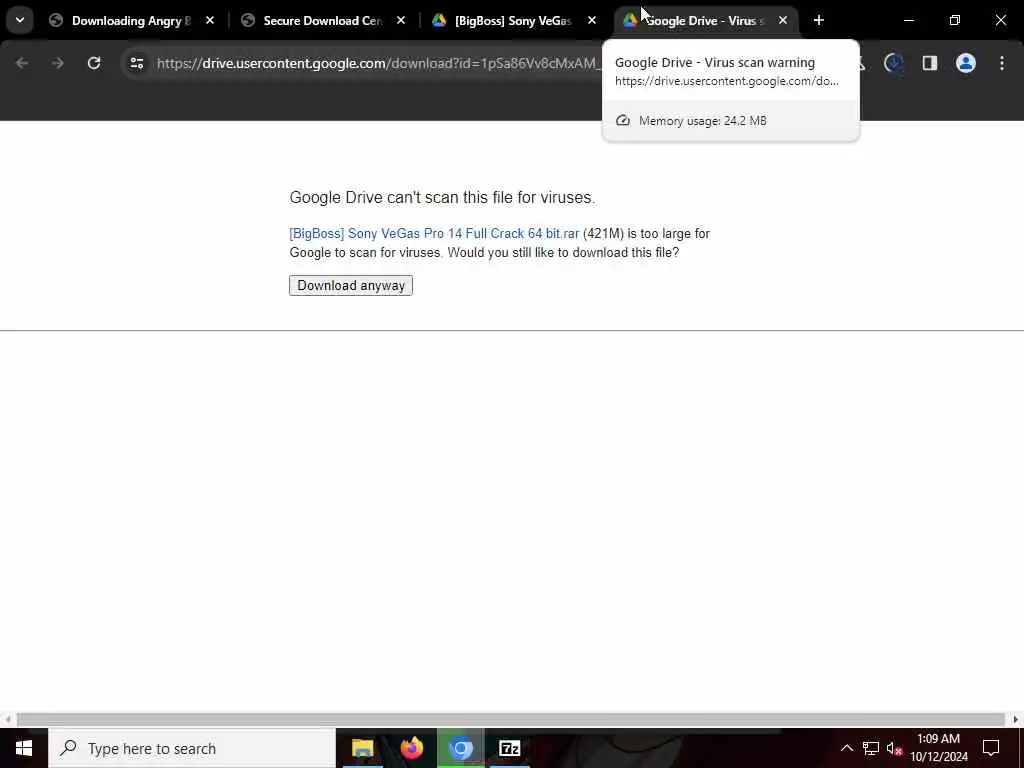Launch Firefox from the taskbar
Viewport: 1024px width, 768px height.
pos(411,748)
